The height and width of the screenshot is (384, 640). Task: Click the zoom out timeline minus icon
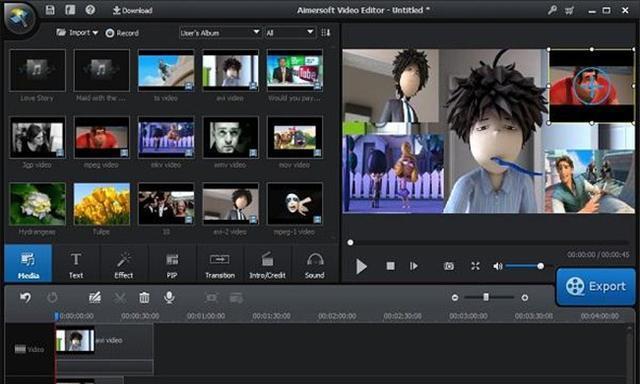pos(455,298)
